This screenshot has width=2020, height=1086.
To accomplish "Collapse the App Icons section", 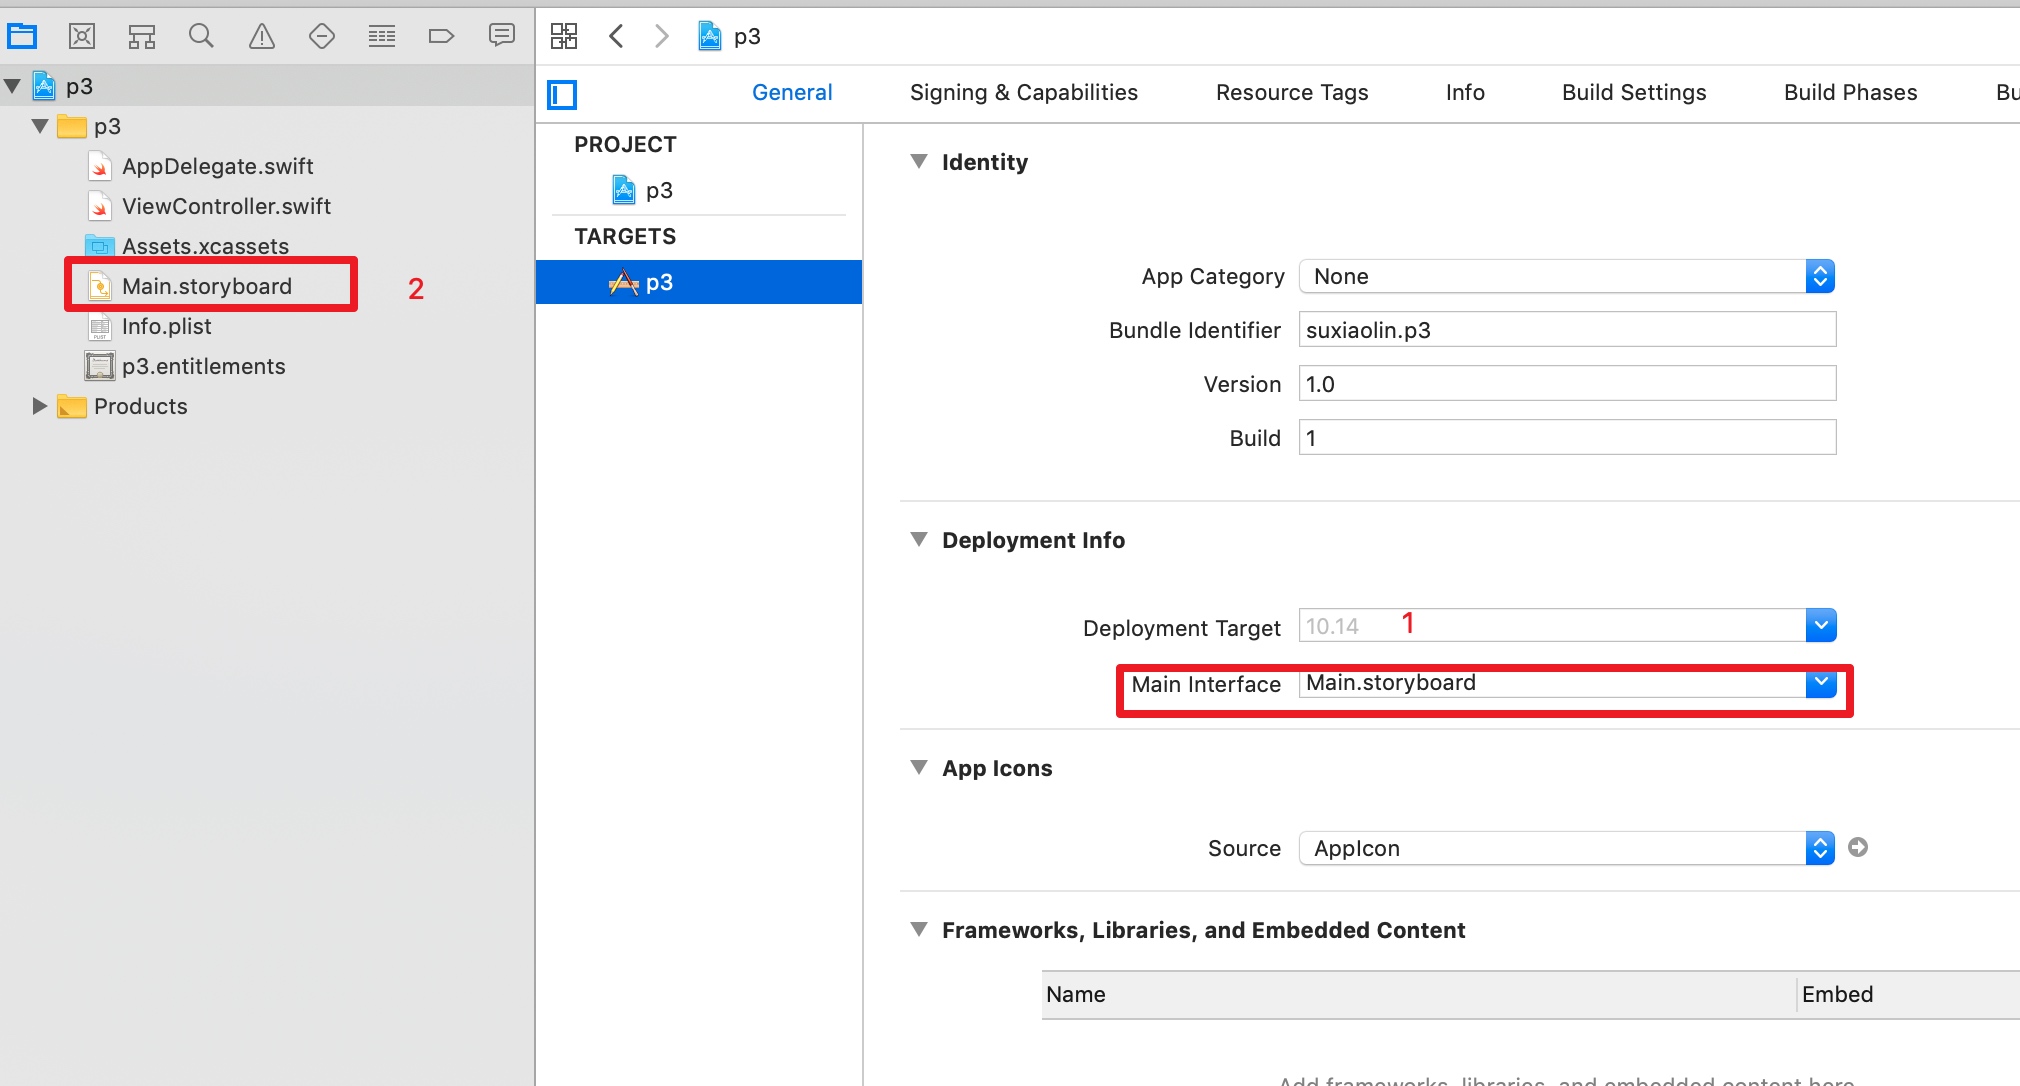I will [919, 768].
